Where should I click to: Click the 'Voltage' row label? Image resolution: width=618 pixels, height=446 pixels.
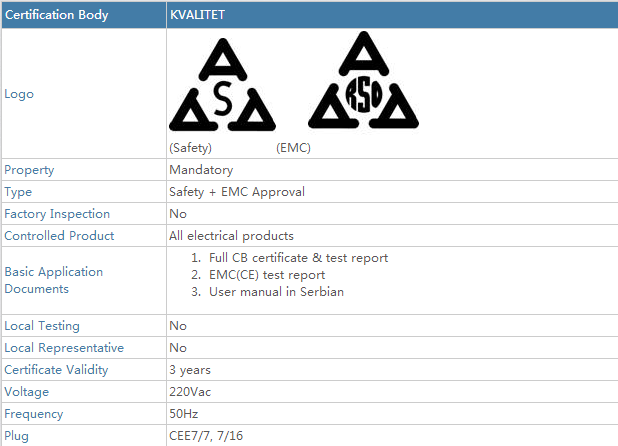[x=27, y=392]
